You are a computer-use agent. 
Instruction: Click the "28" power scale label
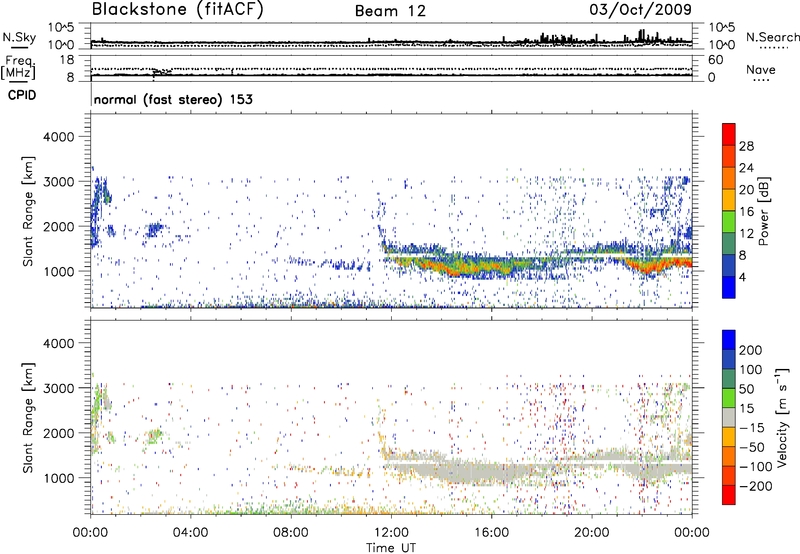tap(746, 146)
